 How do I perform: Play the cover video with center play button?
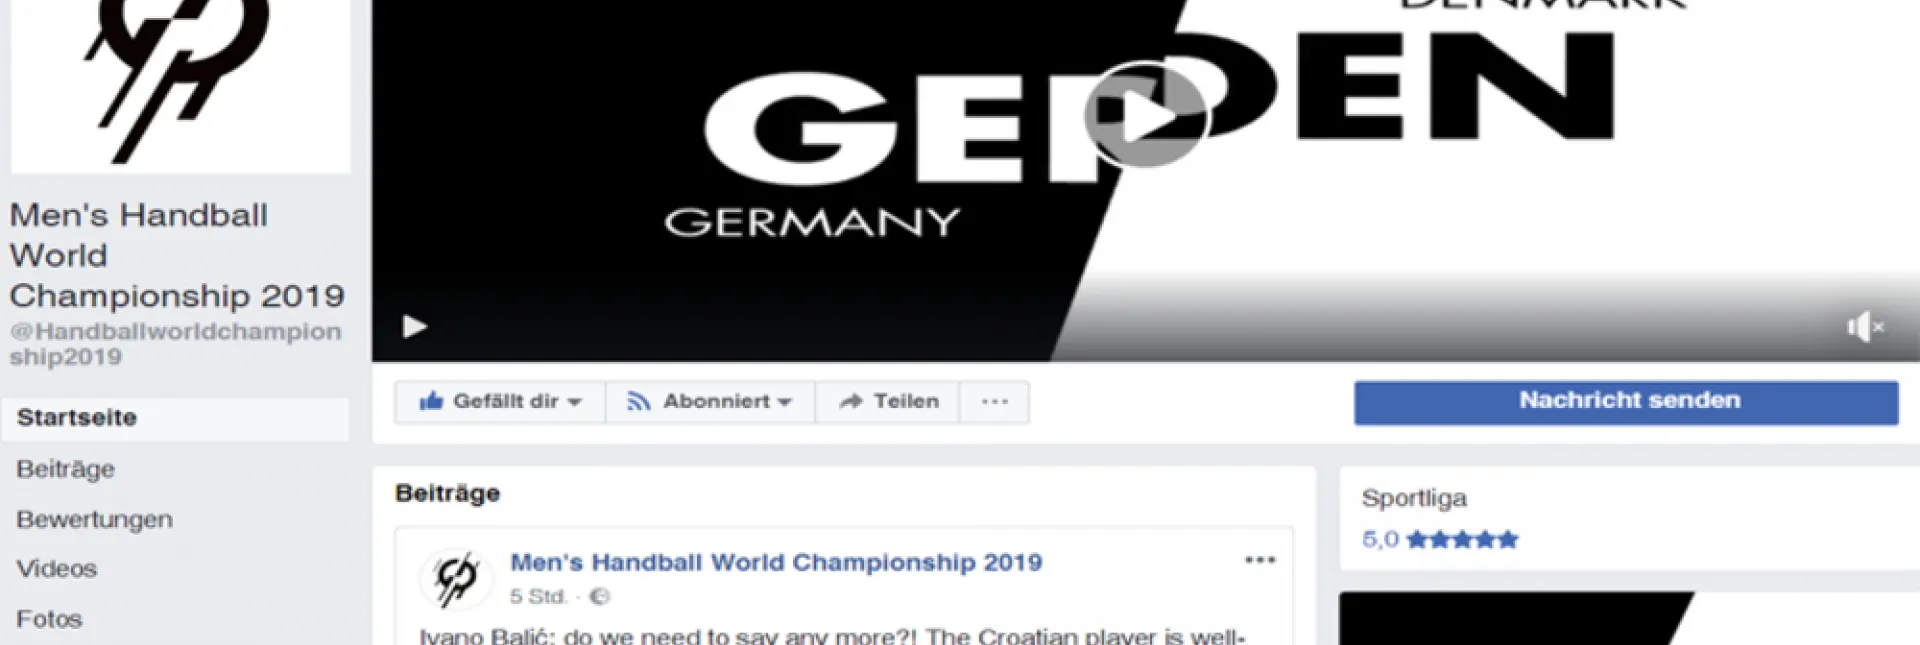pyautogui.click(x=1145, y=116)
